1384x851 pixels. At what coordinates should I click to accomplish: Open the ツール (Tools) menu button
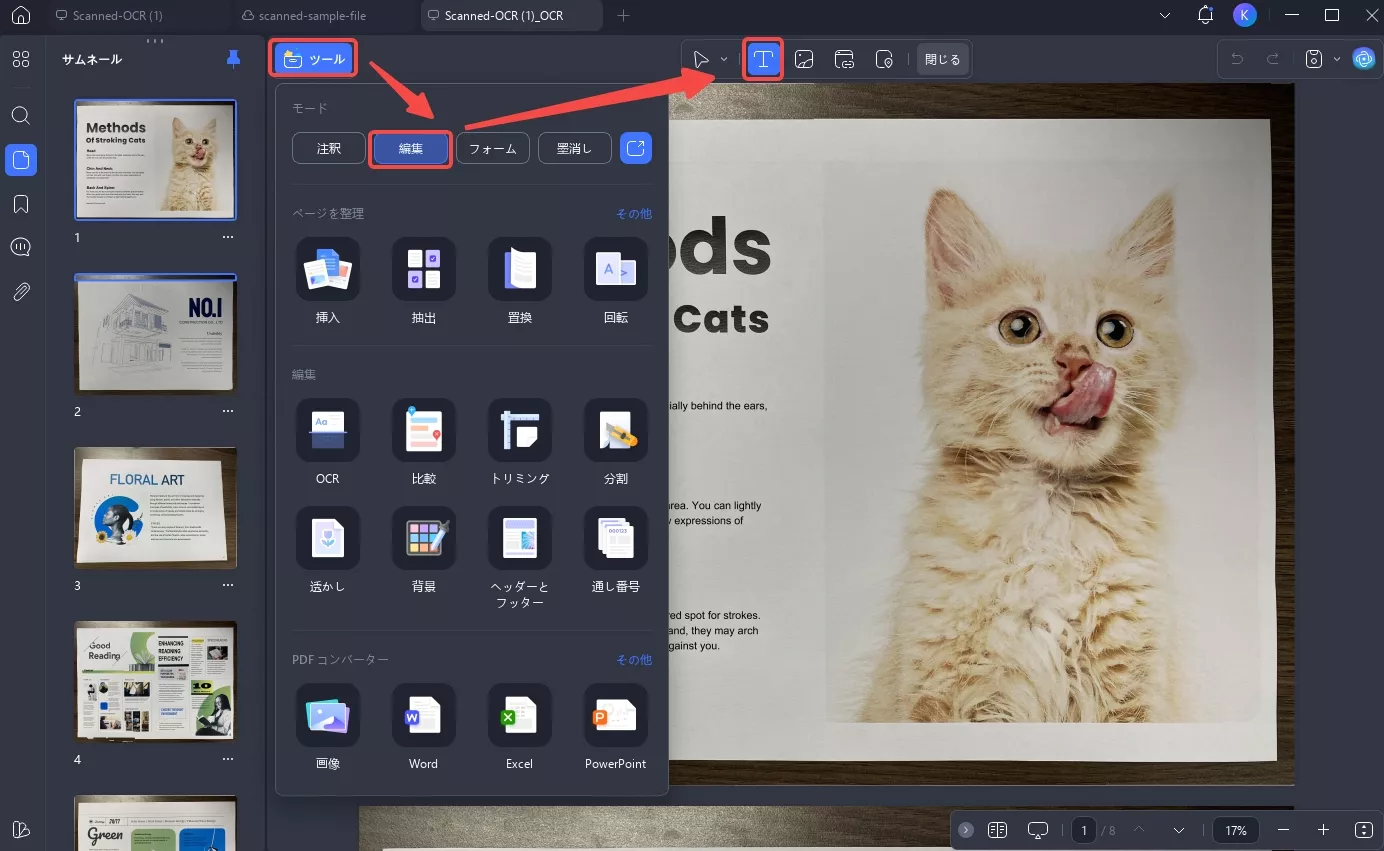(313, 60)
